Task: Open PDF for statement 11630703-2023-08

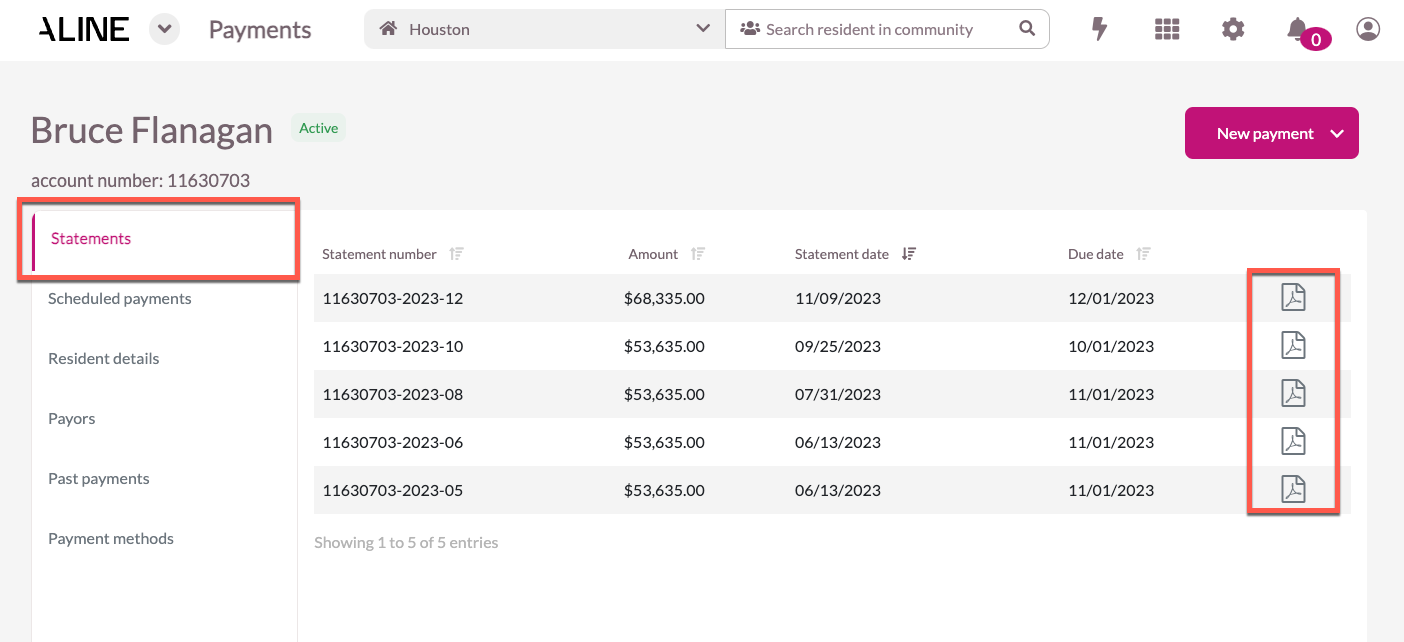Action: [1293, 394]
